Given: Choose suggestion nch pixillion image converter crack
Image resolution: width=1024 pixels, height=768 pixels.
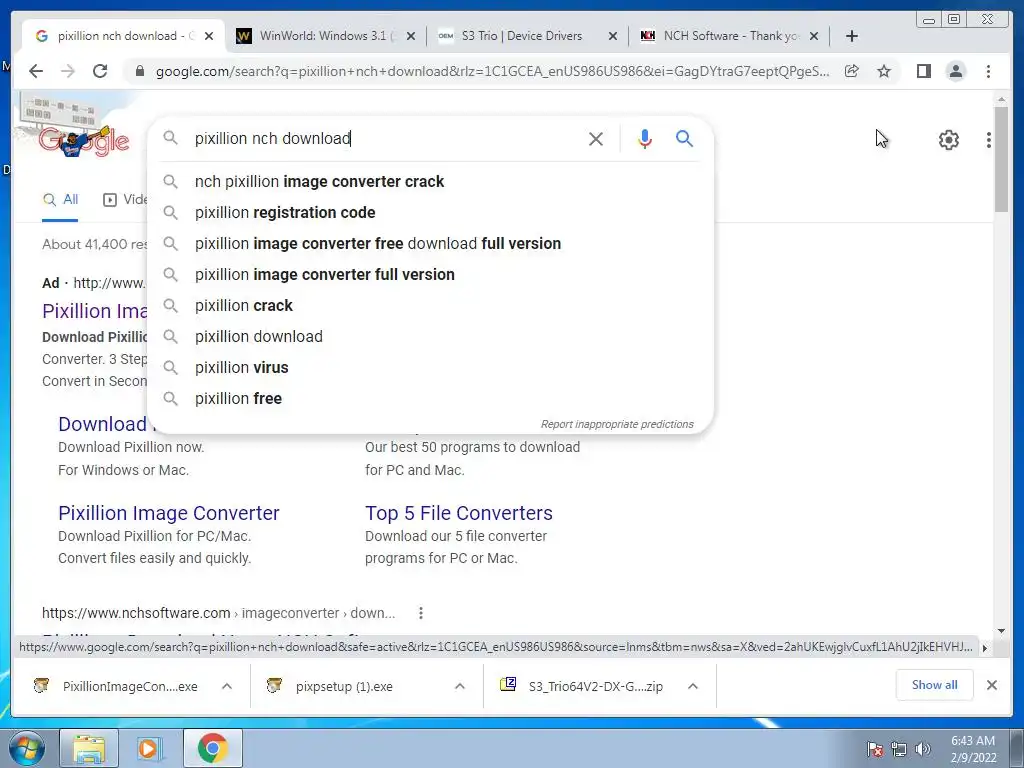Looking at the screenshot, I should coord(431,182).
